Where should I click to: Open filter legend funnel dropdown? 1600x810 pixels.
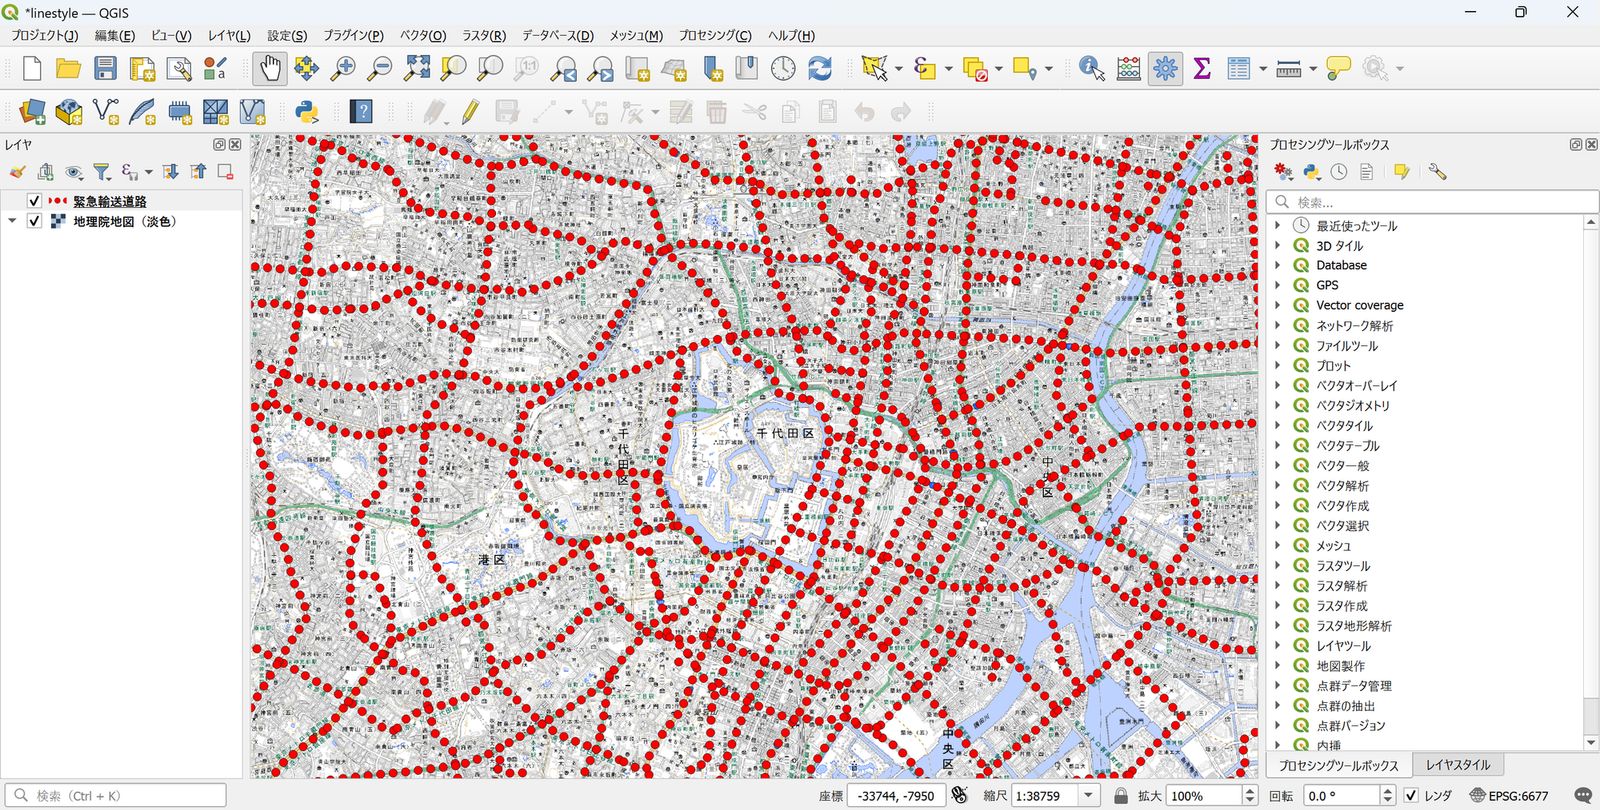pos(102,172)
